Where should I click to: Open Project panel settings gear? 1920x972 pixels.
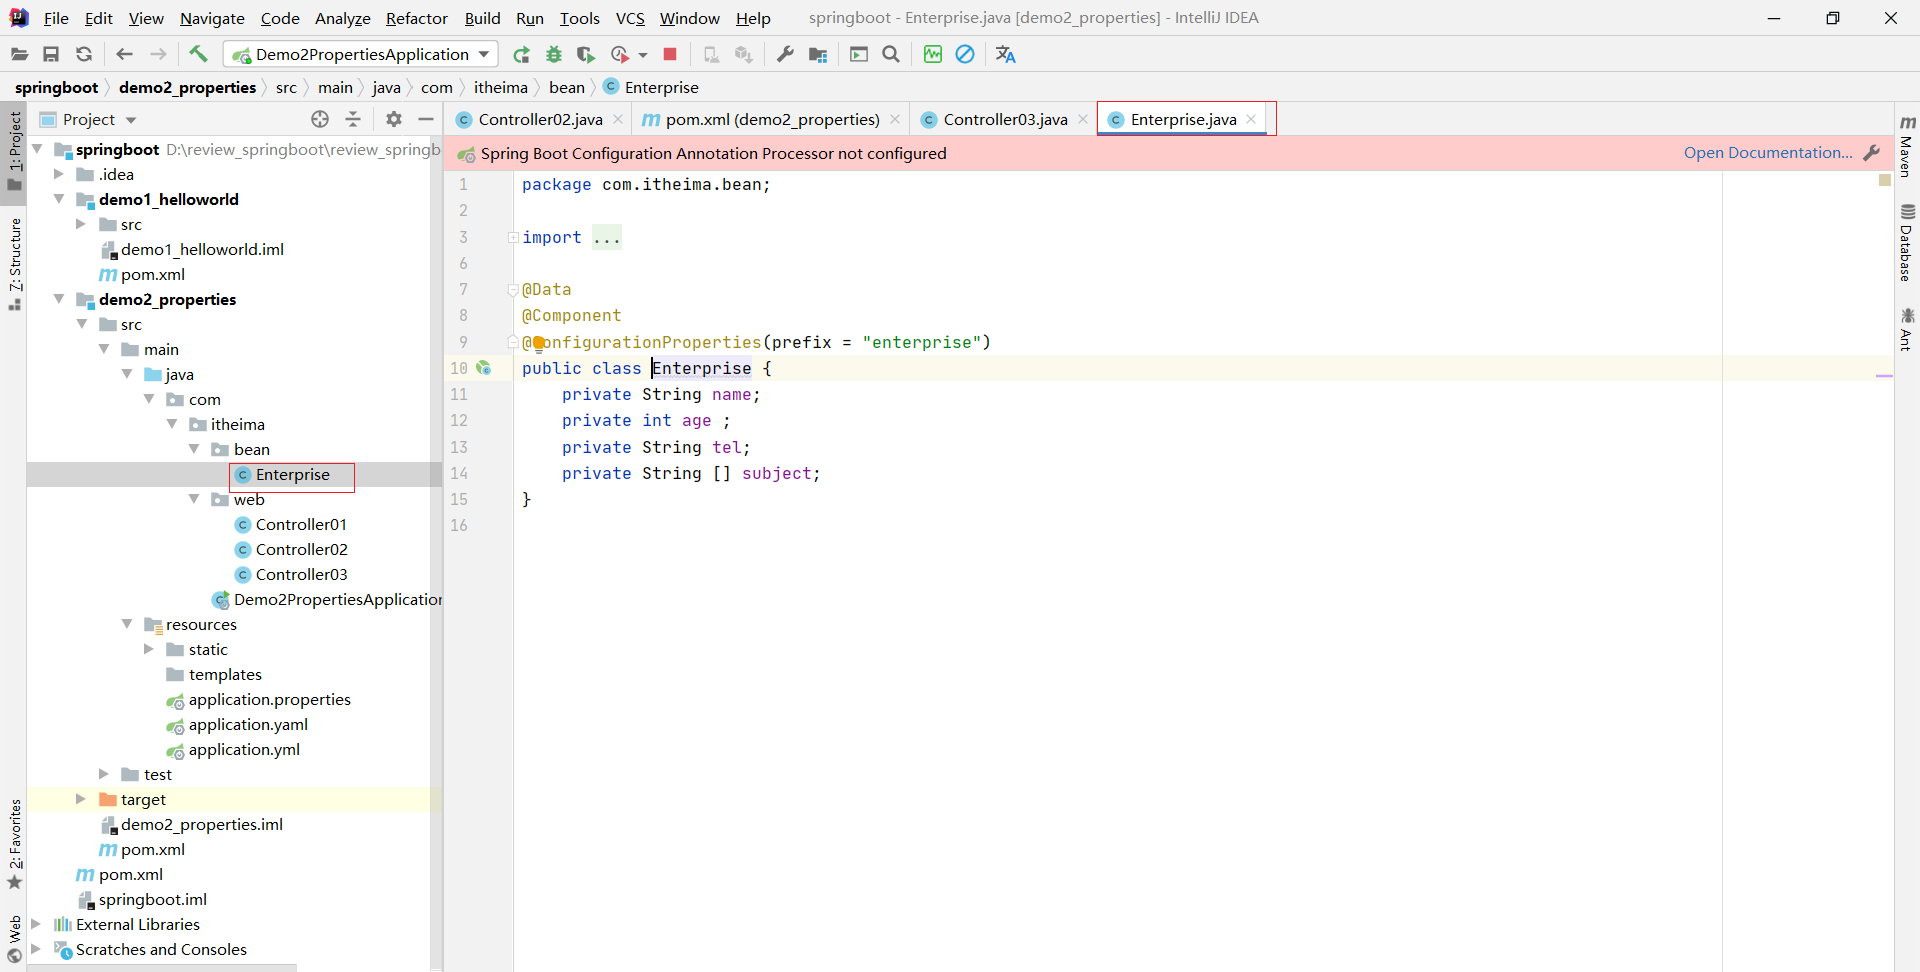[x=394, y=119]
